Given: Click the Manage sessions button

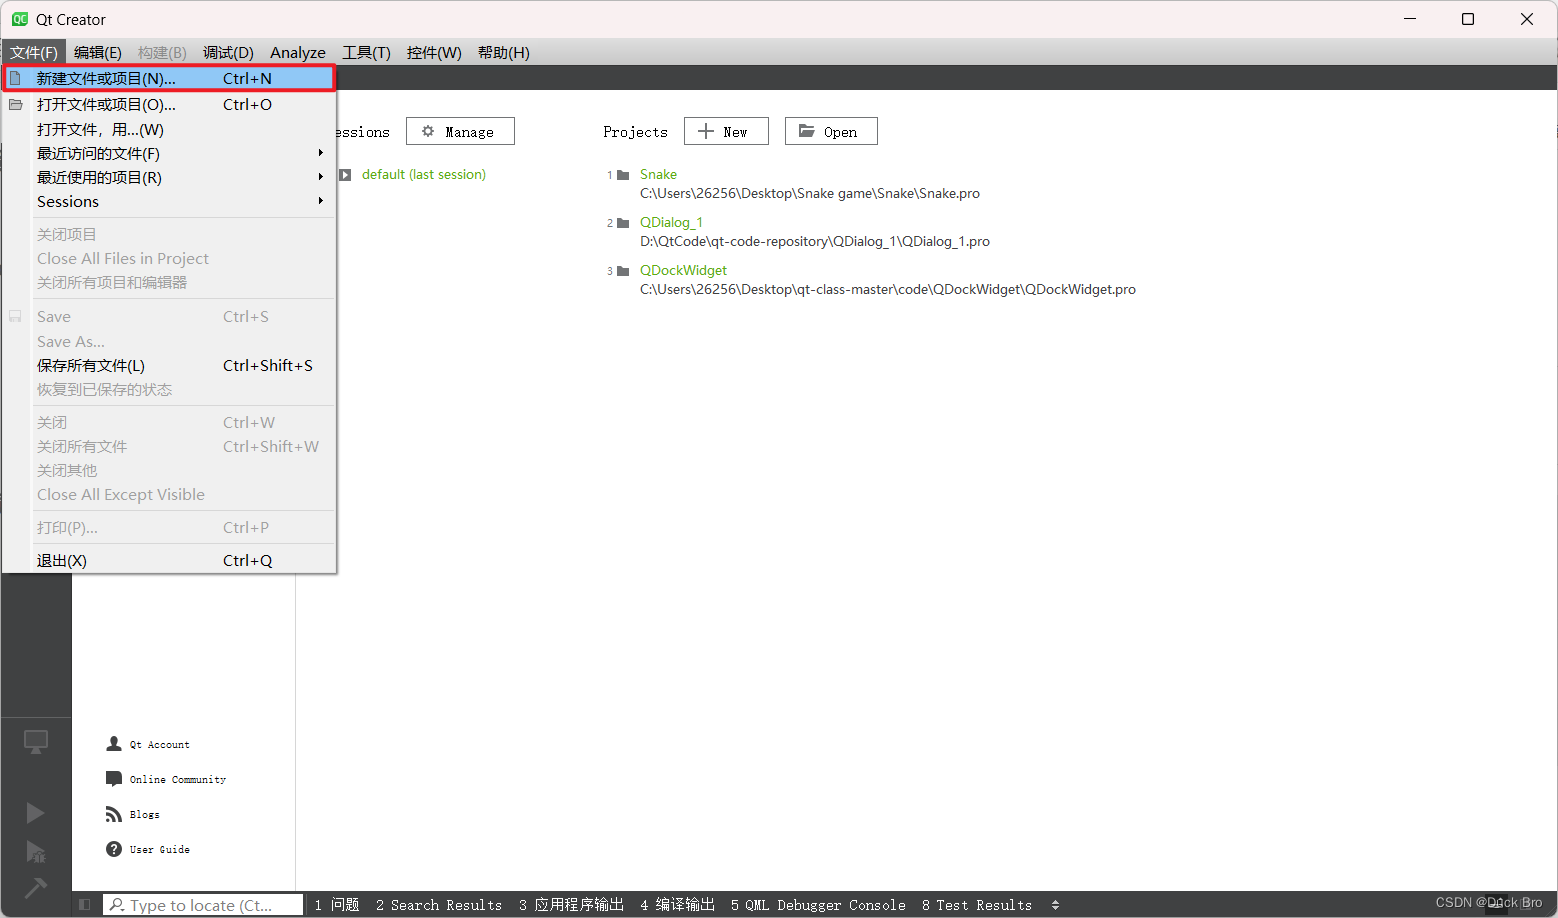Looking at the screenshot, I should 460,131.
